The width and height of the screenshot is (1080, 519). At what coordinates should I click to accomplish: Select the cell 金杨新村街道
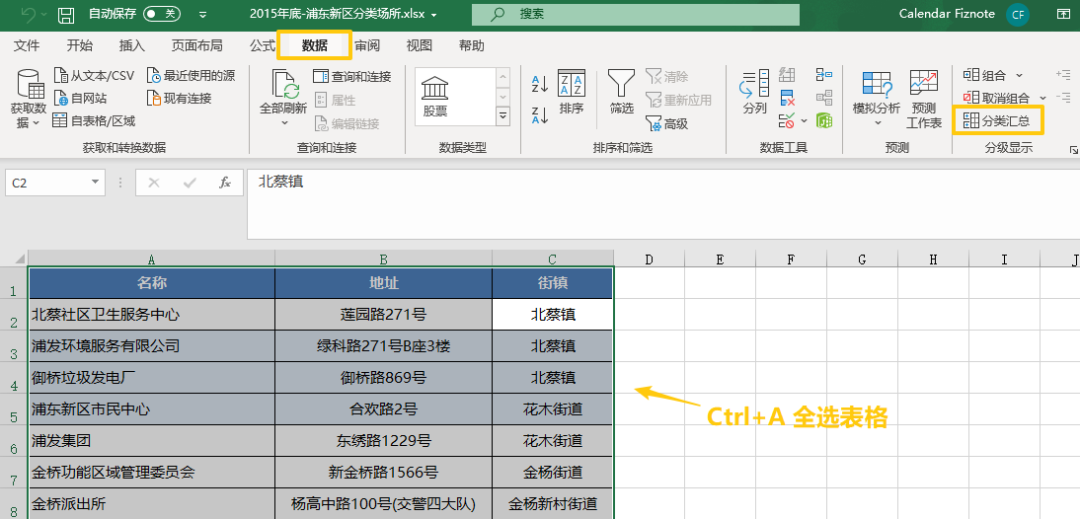552,504
